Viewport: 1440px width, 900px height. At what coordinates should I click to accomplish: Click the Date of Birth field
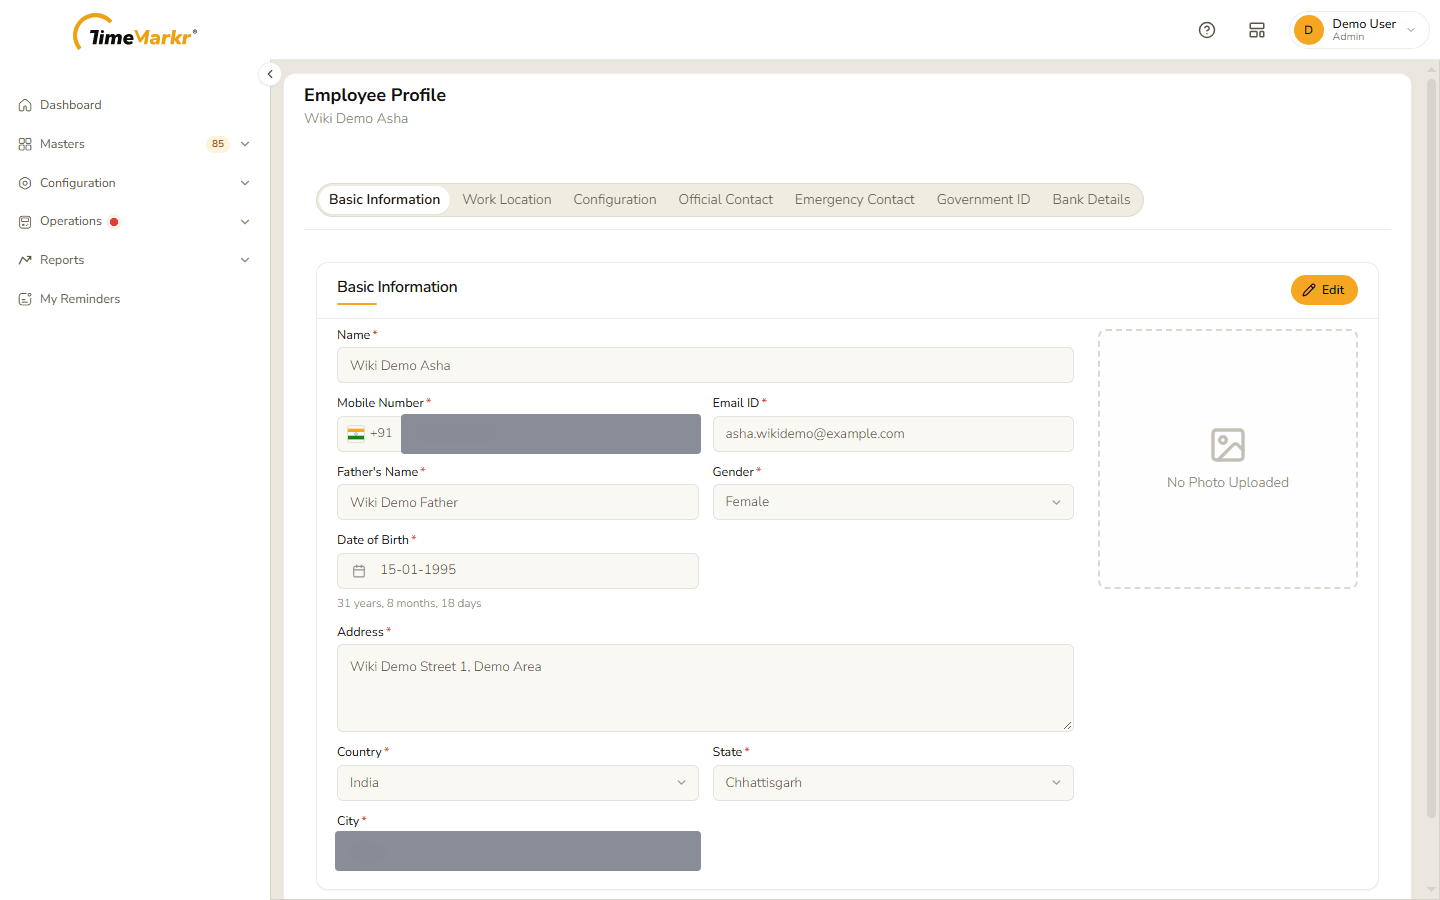pyautogui.click(x=518, y=571)
